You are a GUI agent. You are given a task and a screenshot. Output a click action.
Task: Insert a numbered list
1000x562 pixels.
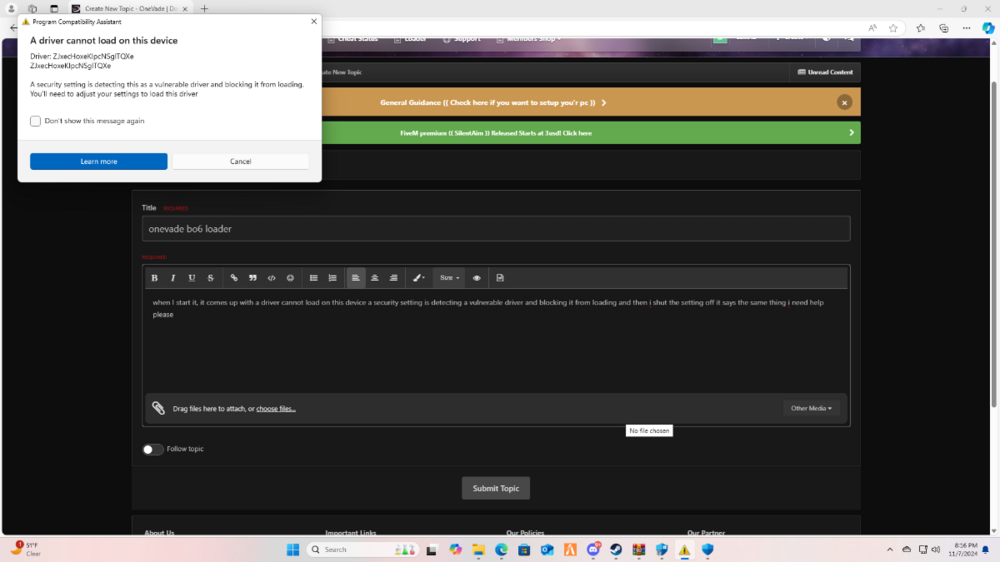332,278
